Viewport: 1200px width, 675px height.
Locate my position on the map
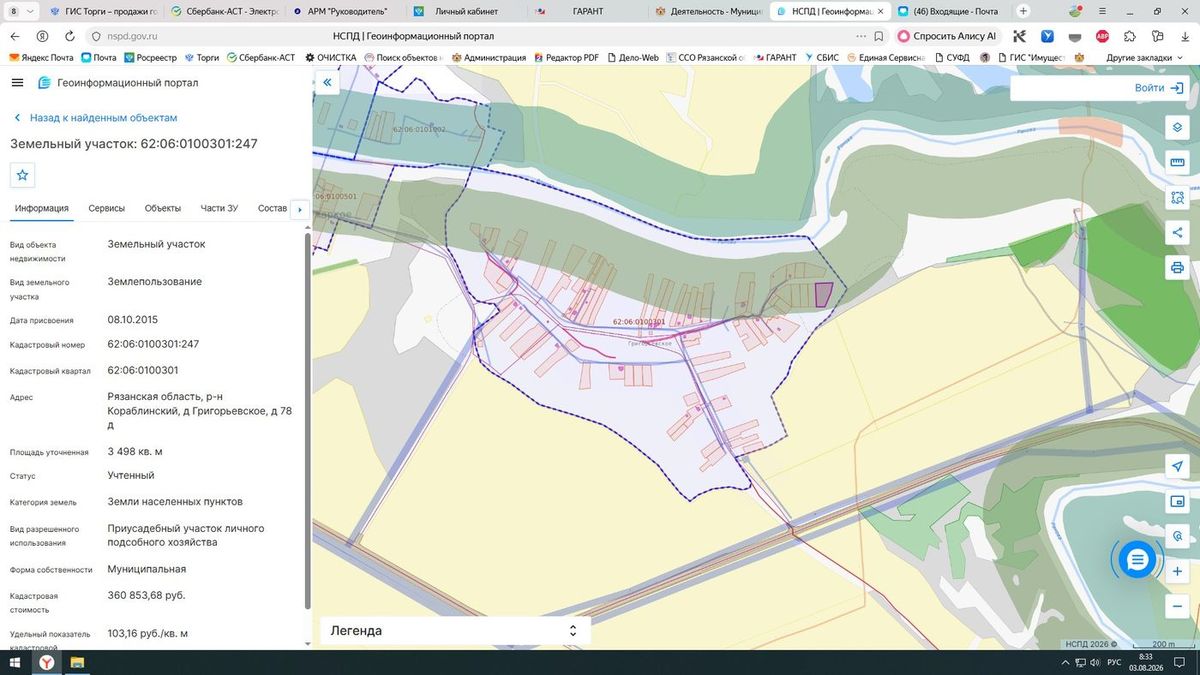(x=1178, y=467)
